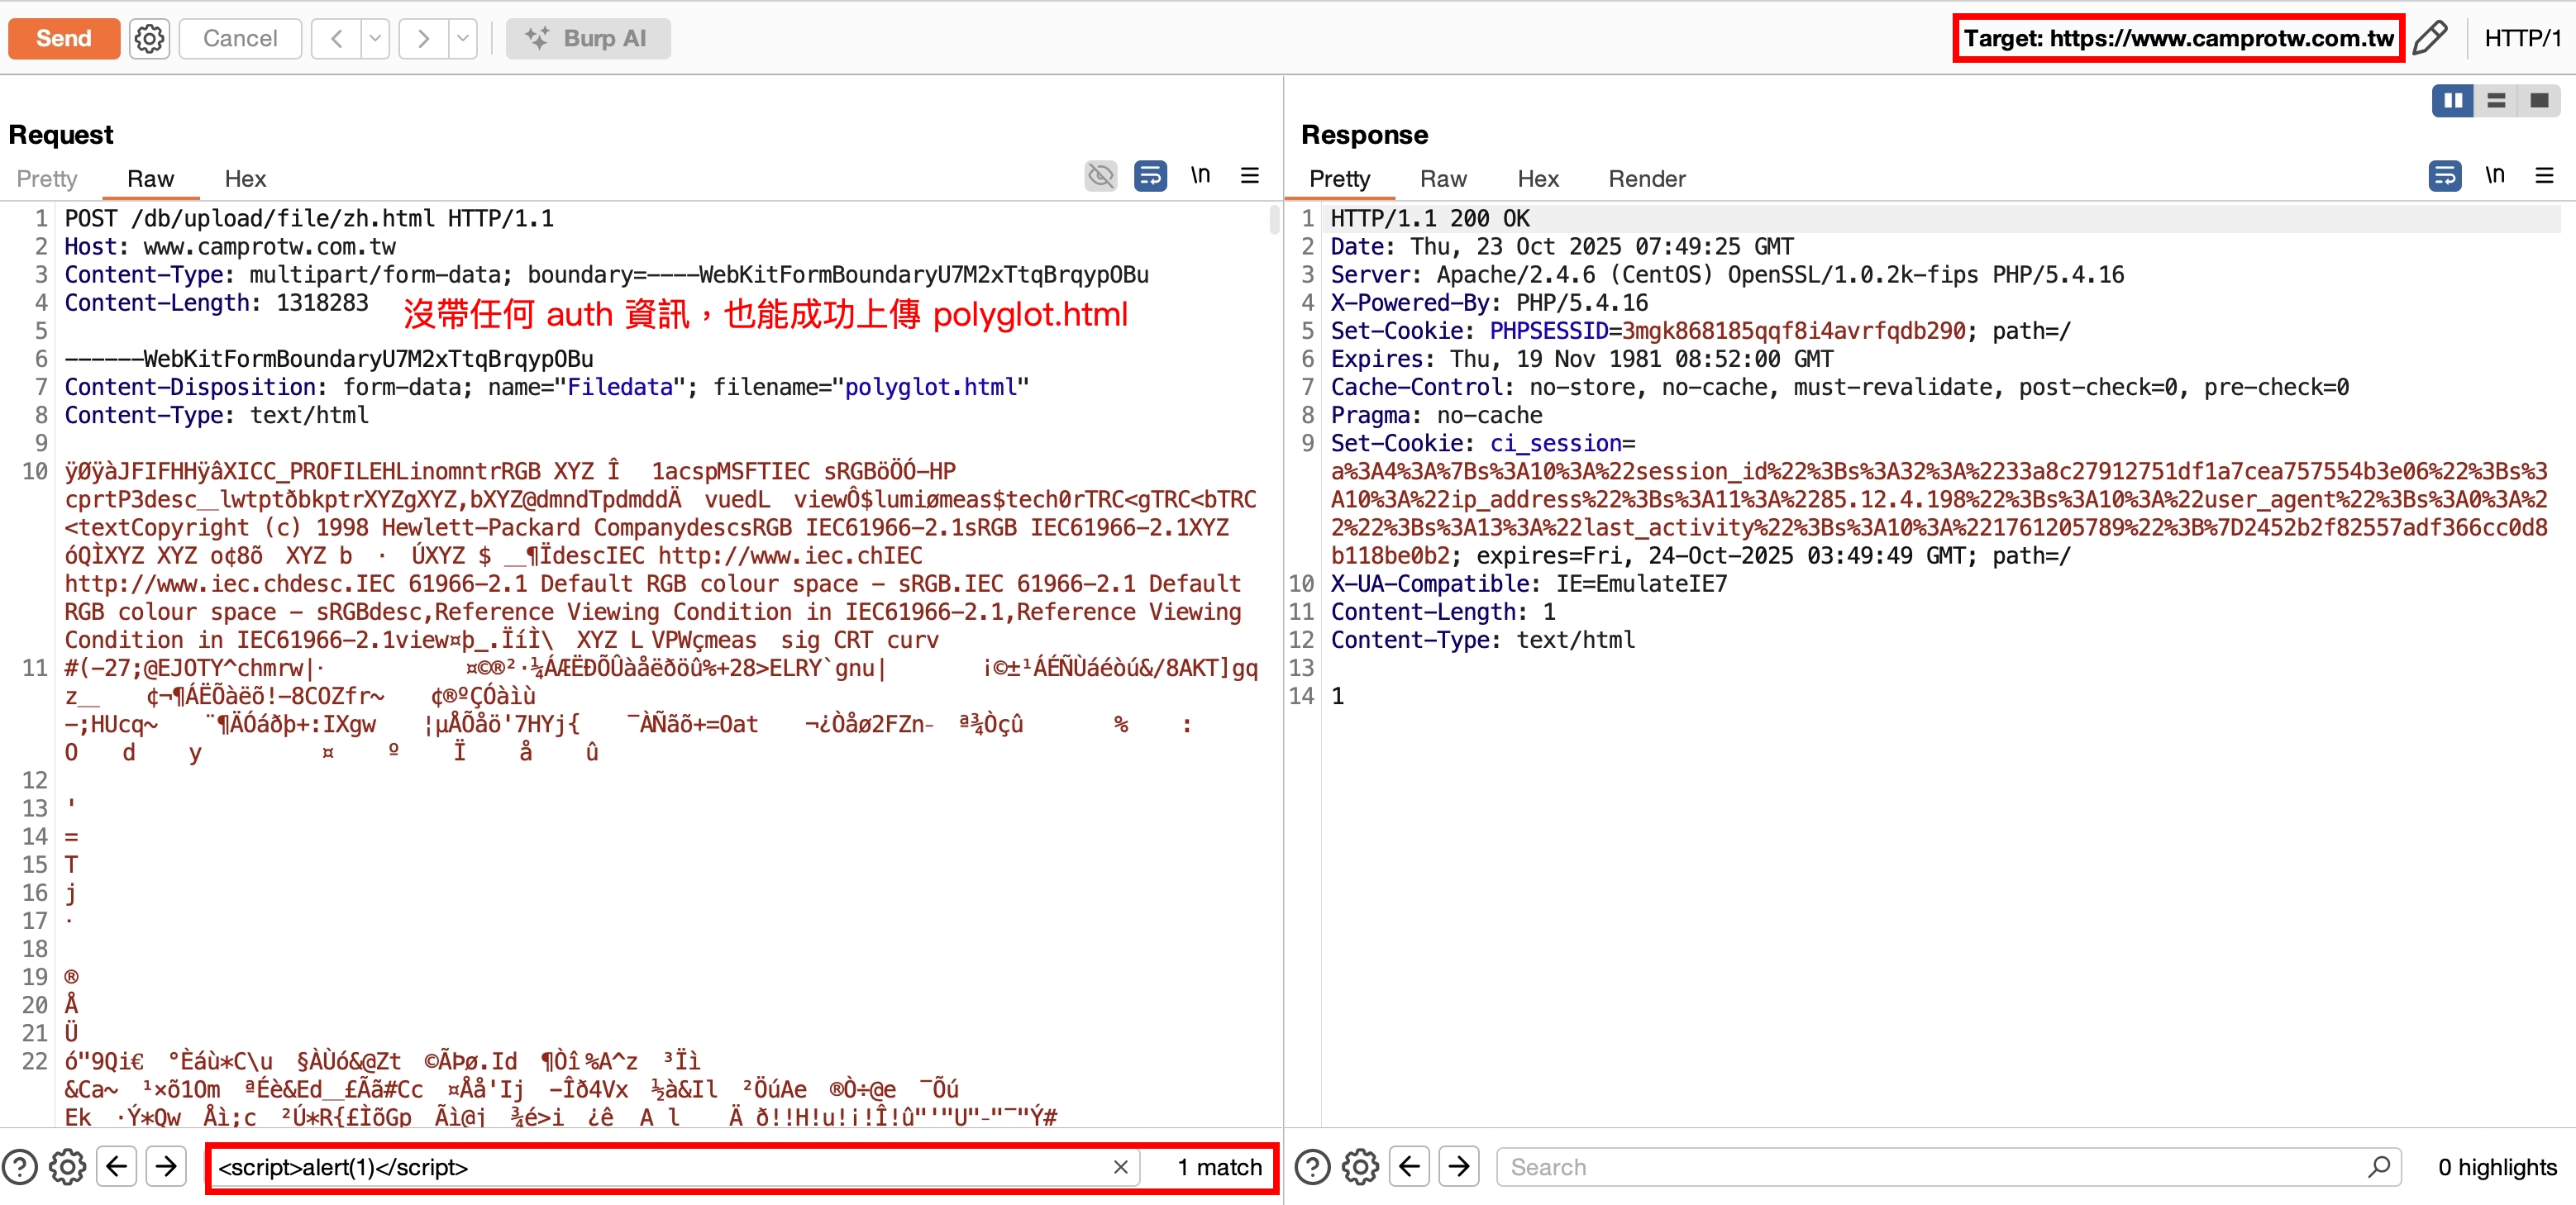Click the HTTP/1 protocol selector

[2522, 38]
